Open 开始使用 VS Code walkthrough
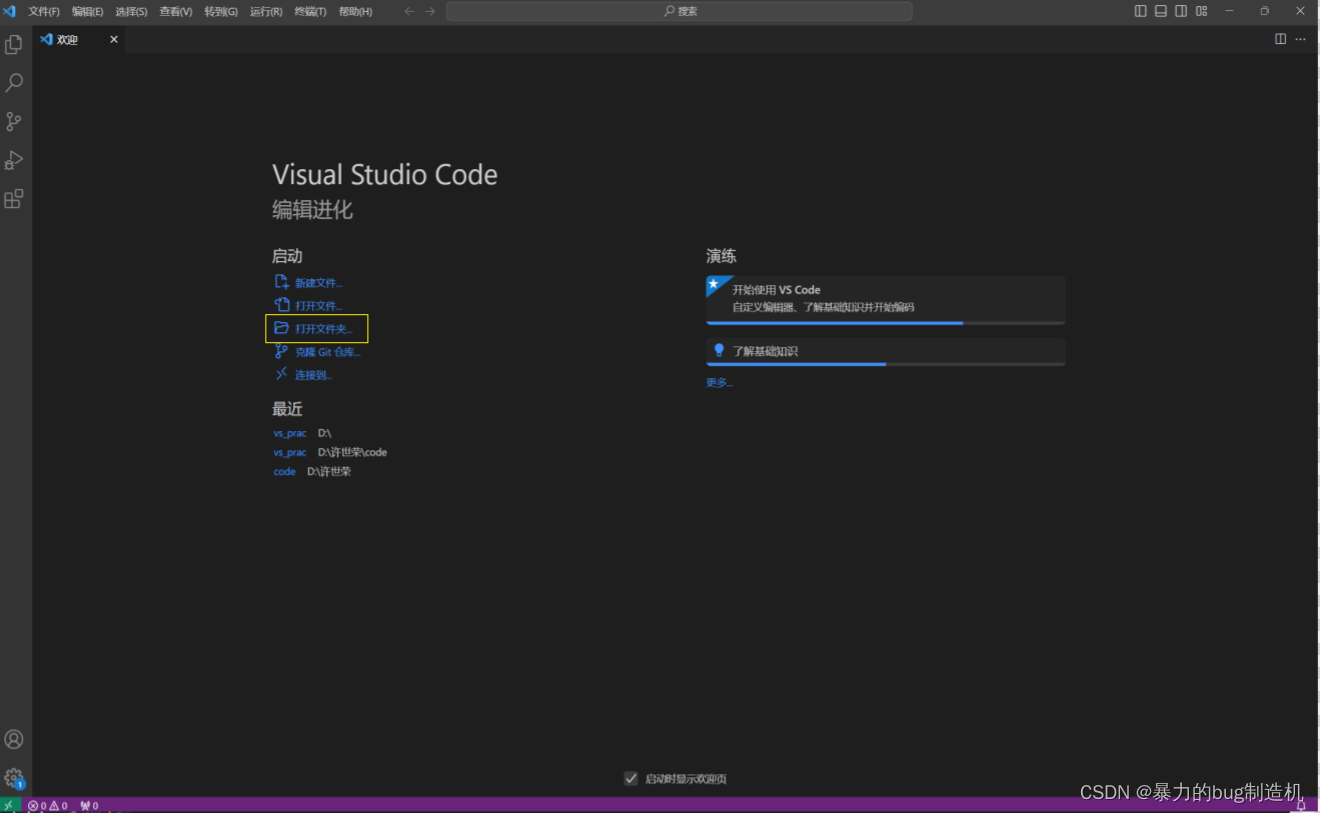 coord(885,300)
